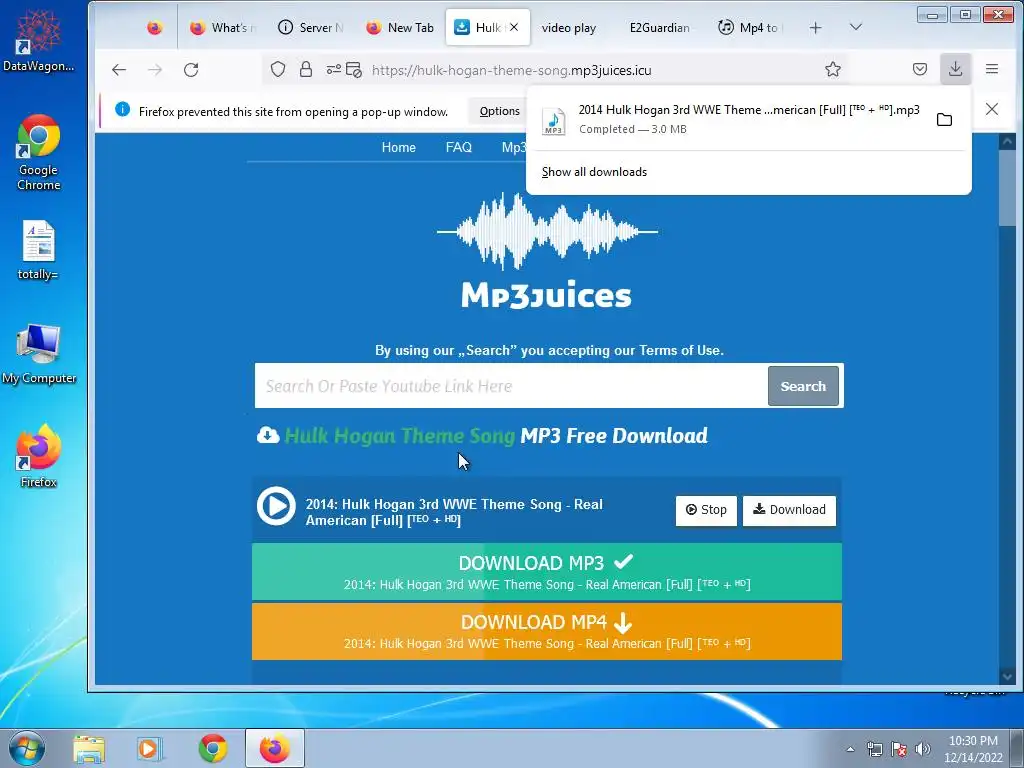Select the totally= document on desktop
Viewport: 1024px width, 768px height.
[38, 251]
